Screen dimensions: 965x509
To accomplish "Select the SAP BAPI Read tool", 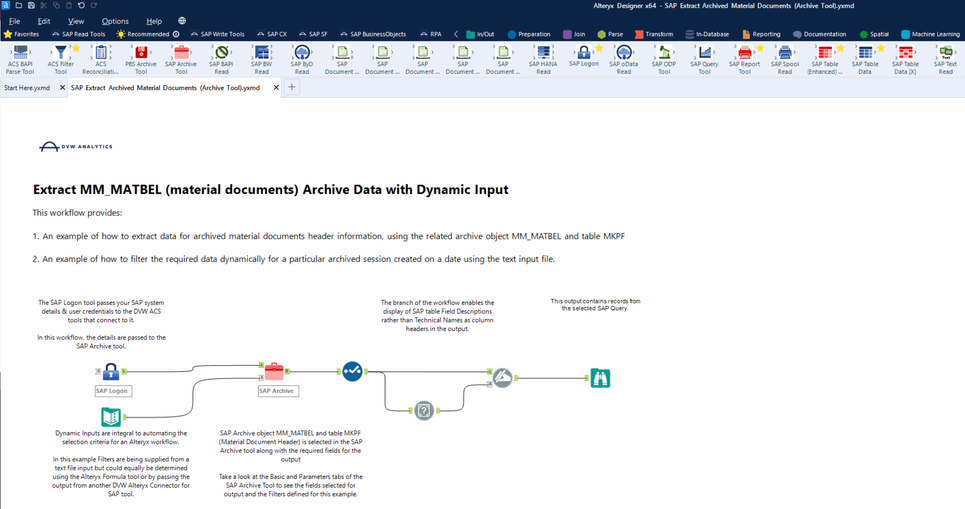I will click(x=222, y=59).
